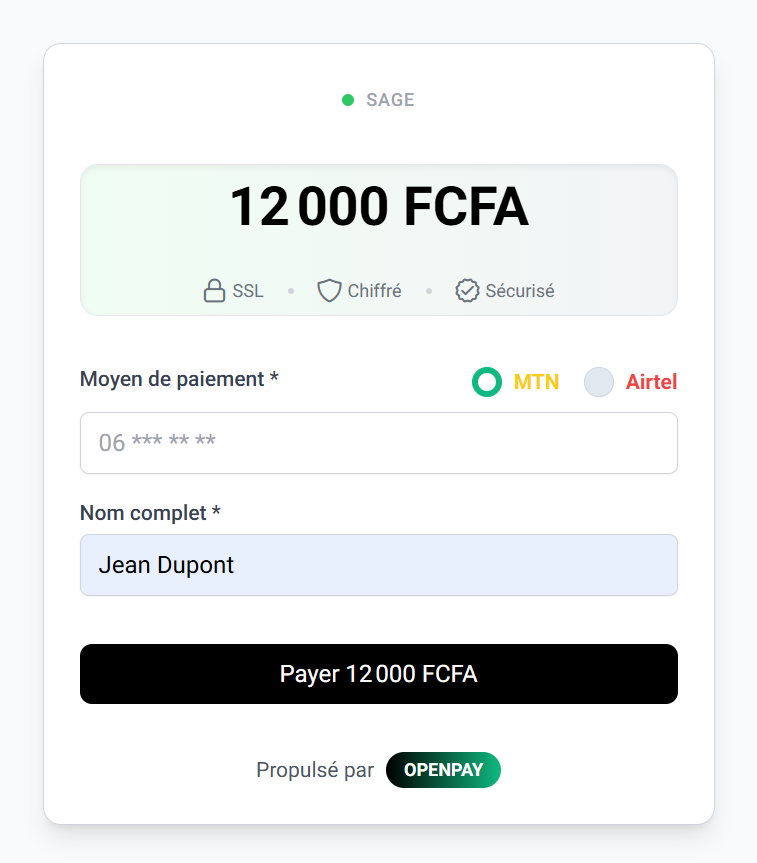Click inside the phone number input field

coord(379,443)
